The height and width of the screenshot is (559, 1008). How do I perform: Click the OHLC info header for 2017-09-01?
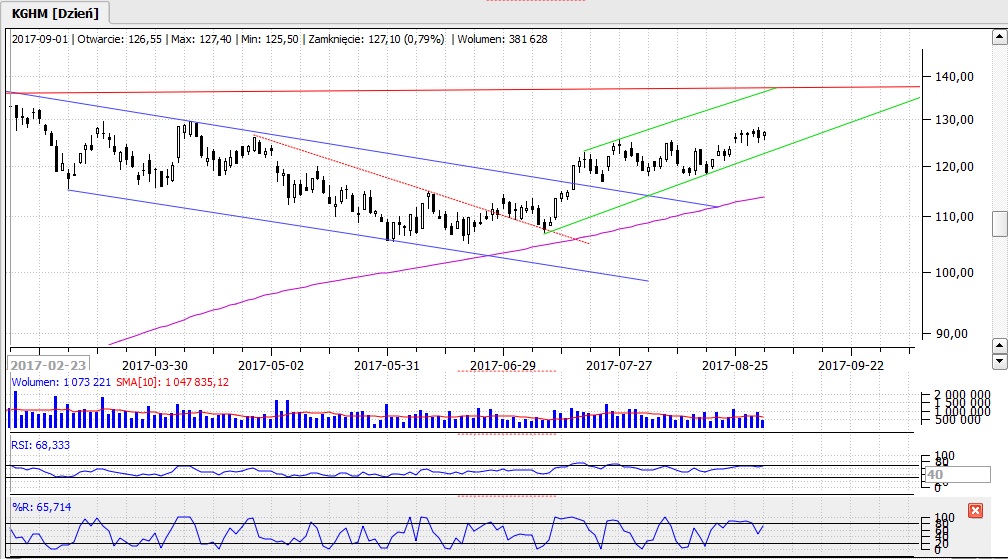(280, 39)
